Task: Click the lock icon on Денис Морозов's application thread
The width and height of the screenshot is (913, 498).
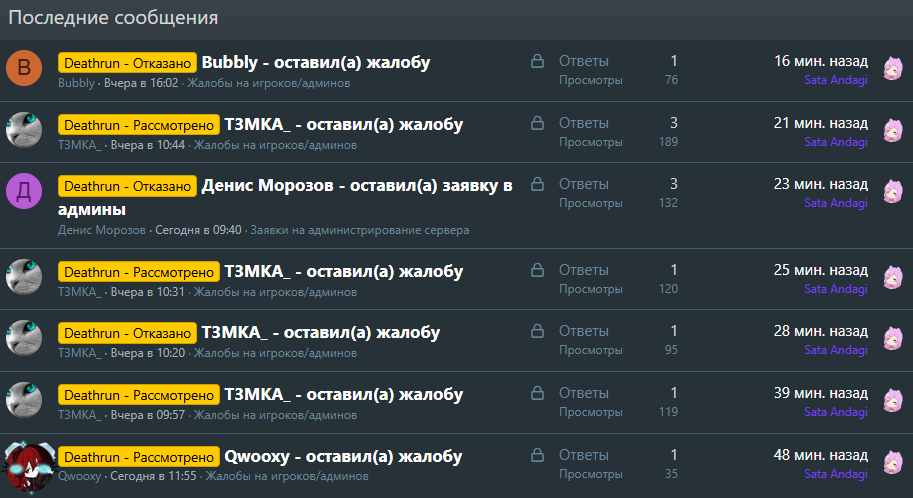Action: [x=537, y=185]
